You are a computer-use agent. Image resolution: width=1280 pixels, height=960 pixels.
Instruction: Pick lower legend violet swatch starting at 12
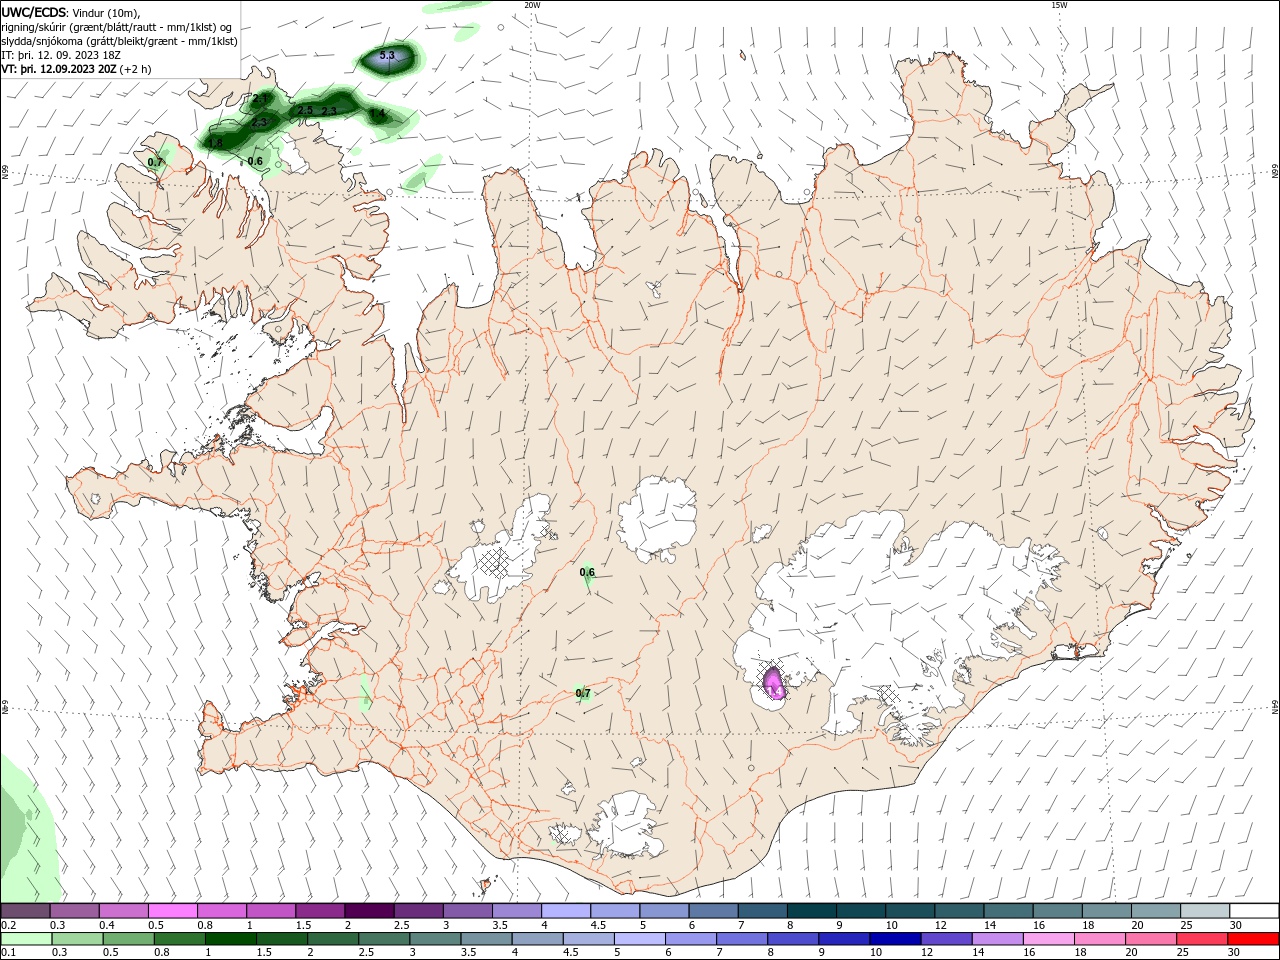pos(946,939)
